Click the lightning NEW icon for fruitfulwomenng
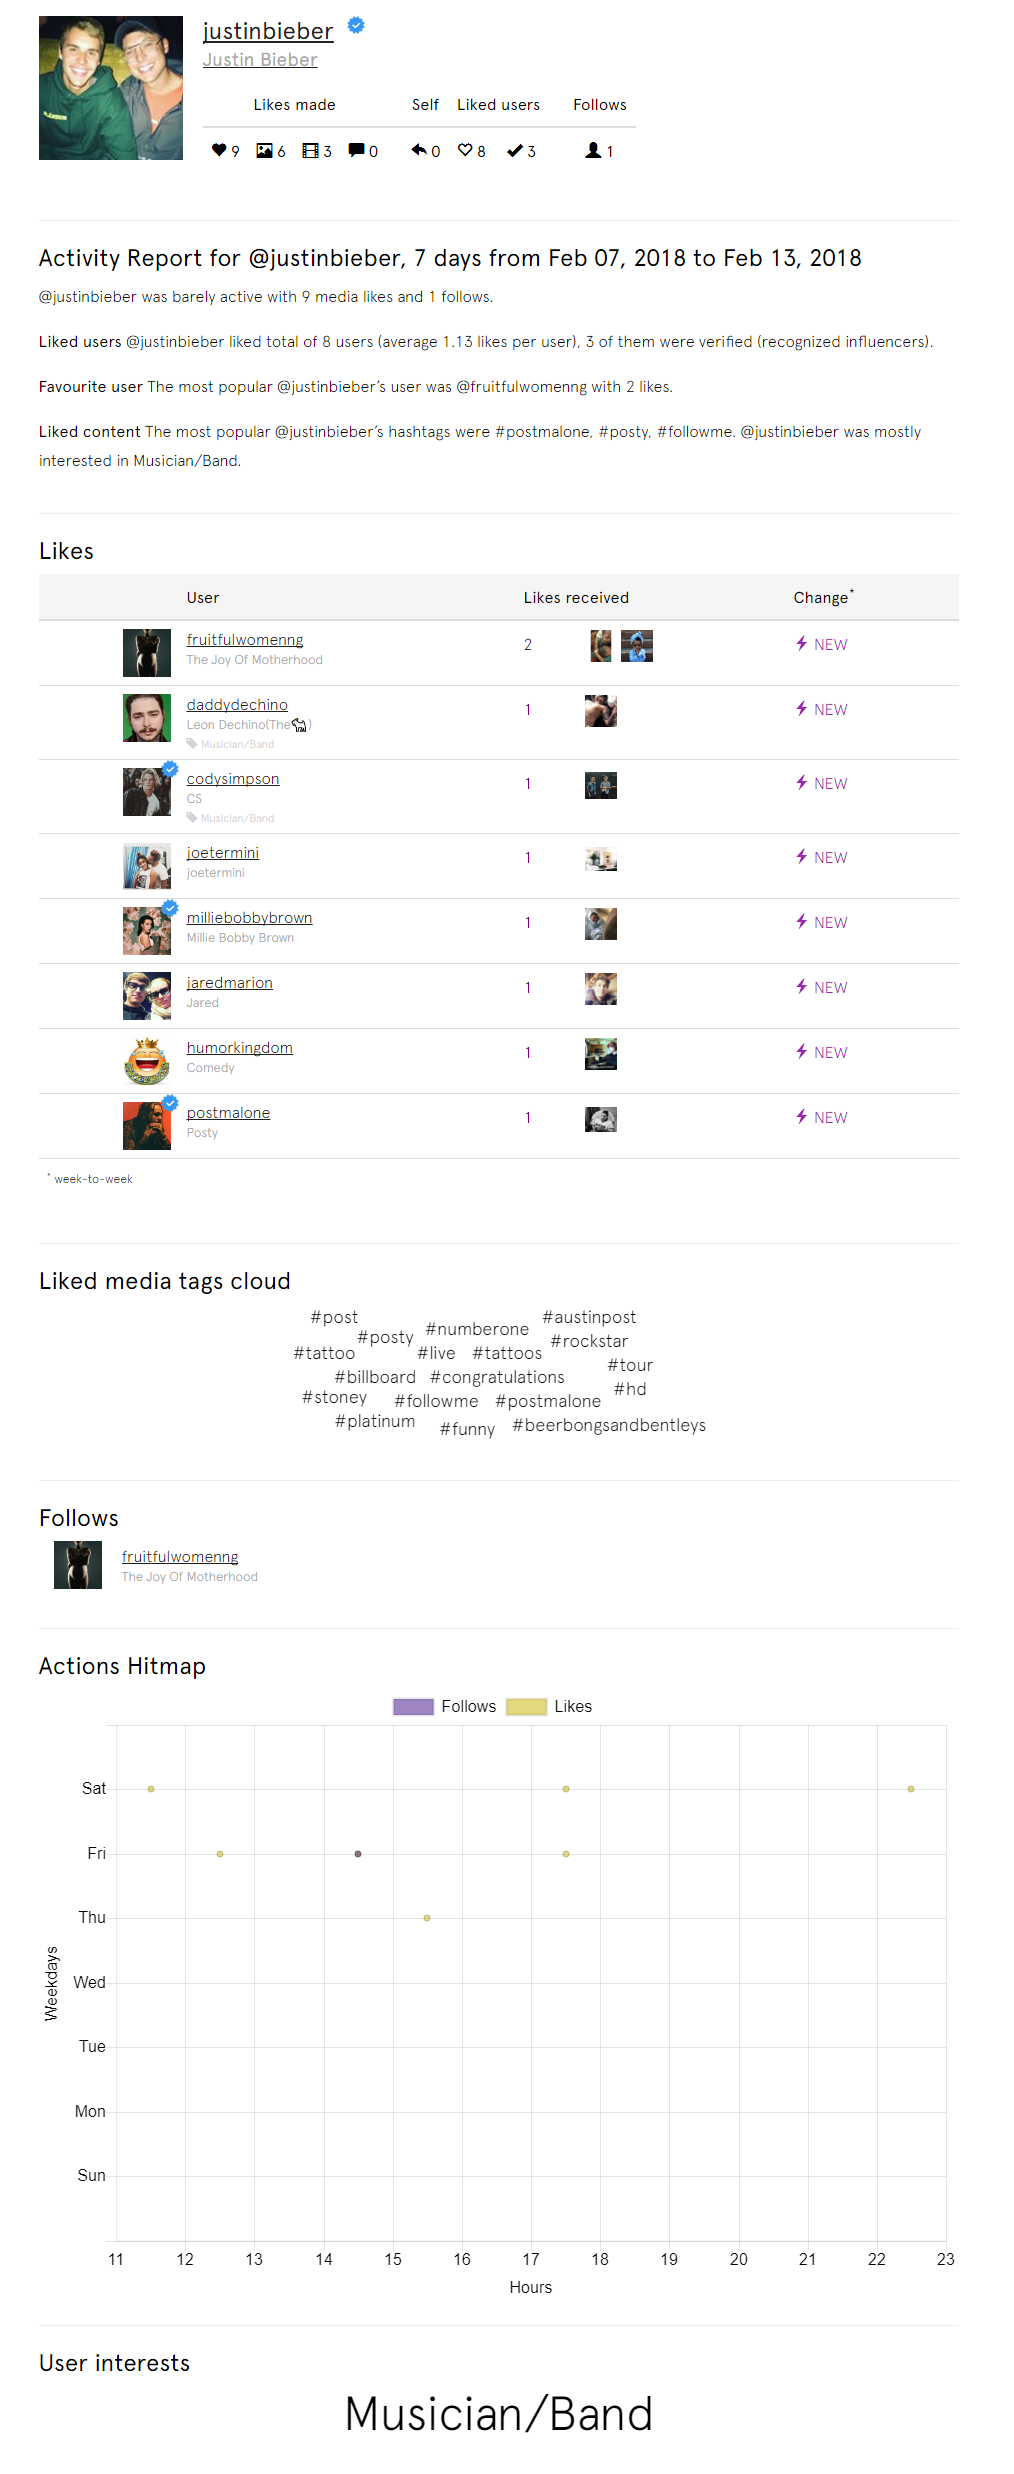The height and width of the screenshot is (2474, 1014). coord(801,643)
